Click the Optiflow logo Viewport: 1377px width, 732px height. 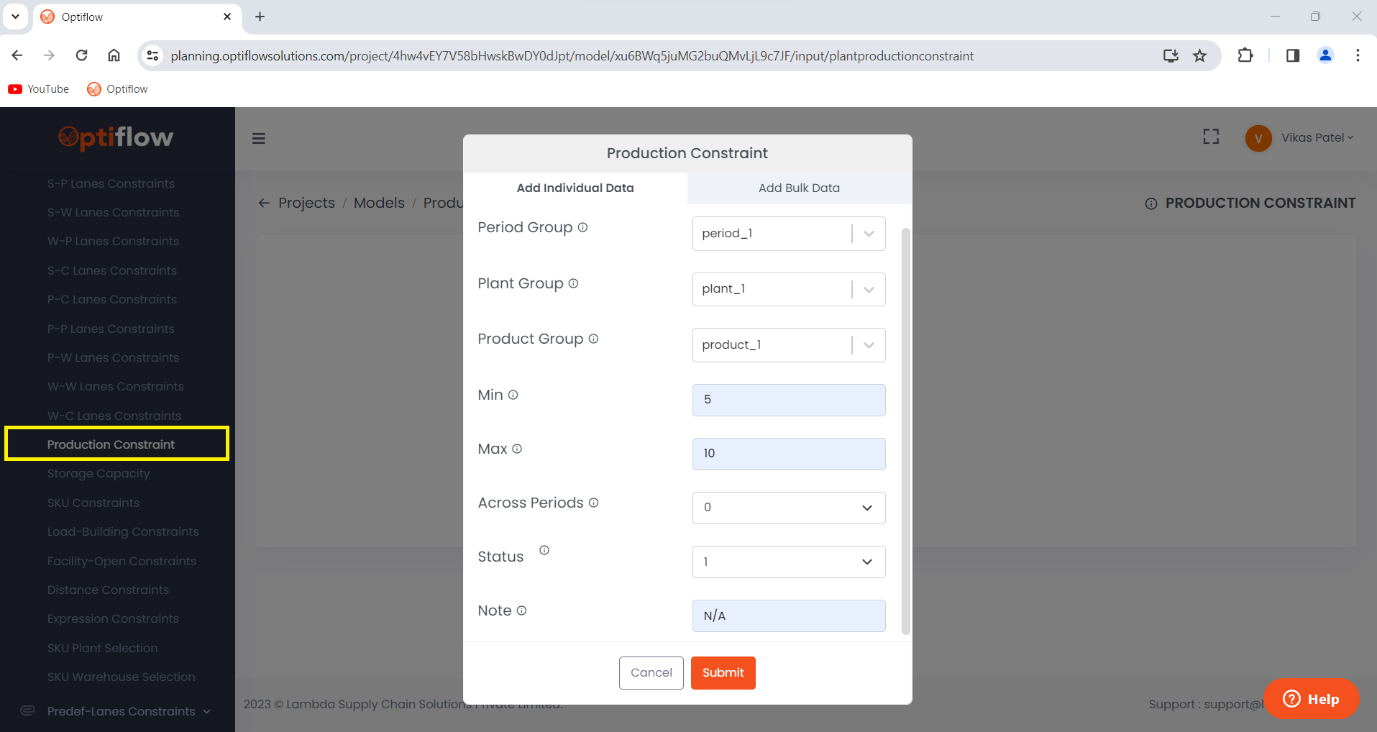point(116,138)
